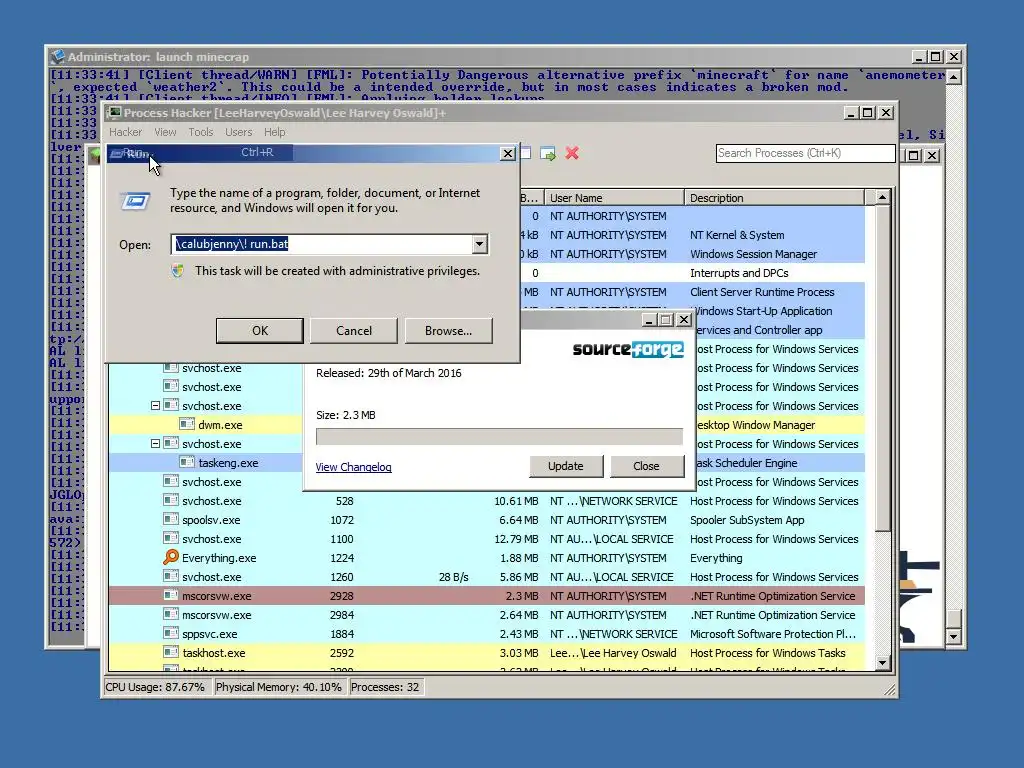
Task: Click the 'Client Server Runtime Process' description
Action: 762,292
